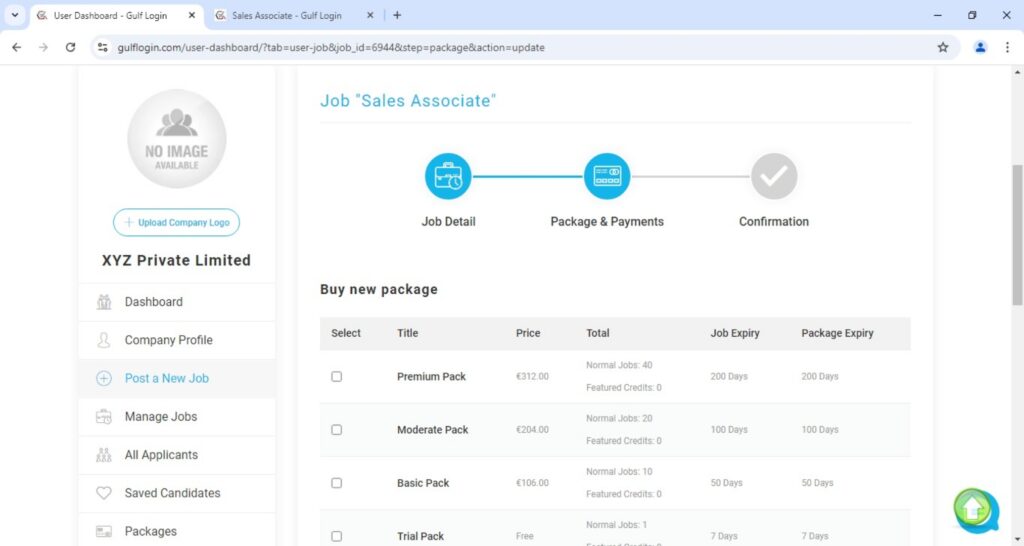Check the Basic Pack checkbox

click(337, 483)
